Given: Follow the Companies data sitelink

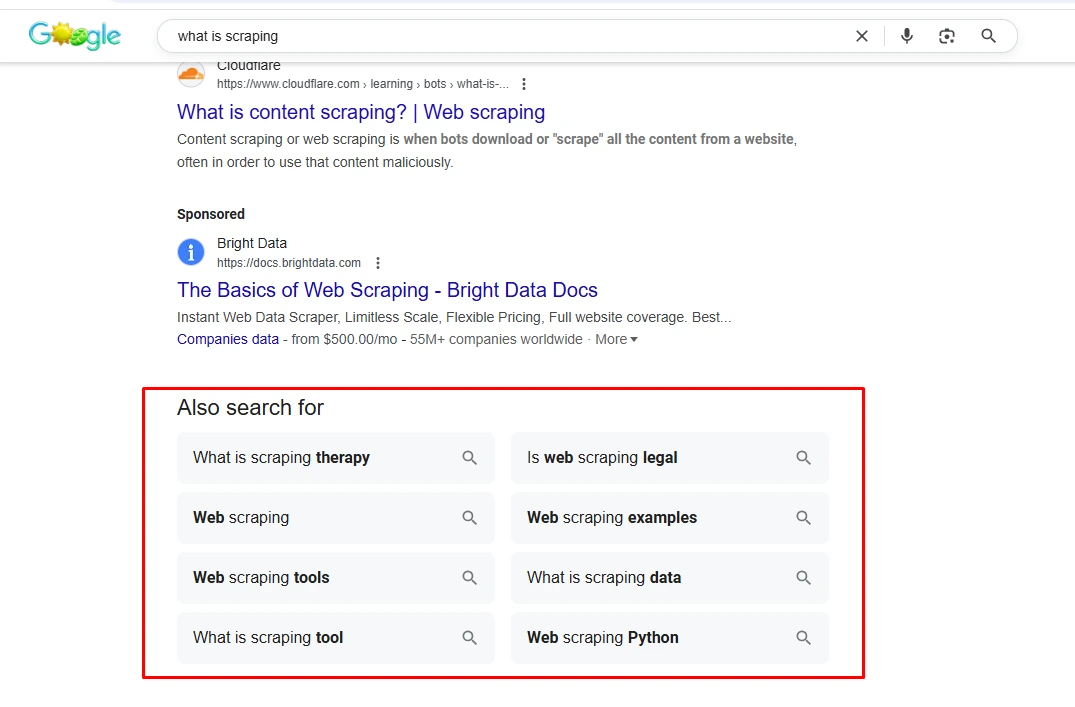Looking at the screenshot, I should pos(228,339).
